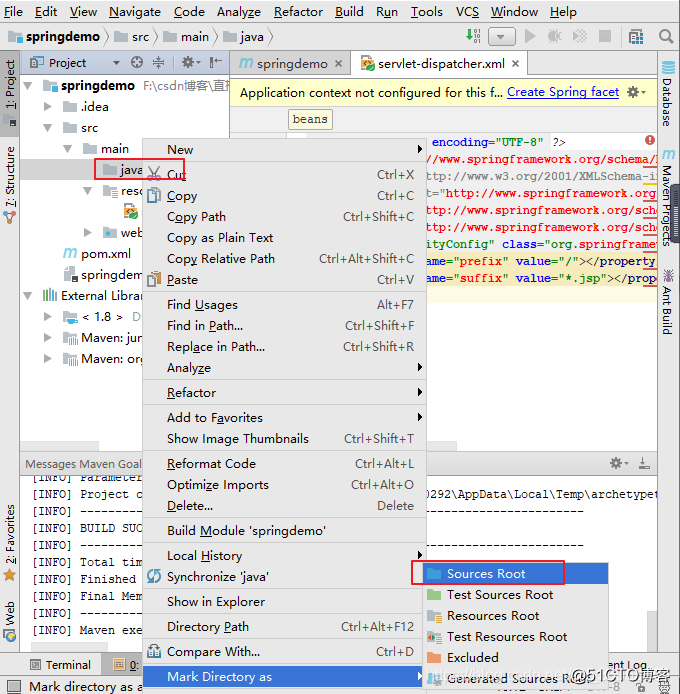Click the Make Project build icon

click(x=473, y=36)
